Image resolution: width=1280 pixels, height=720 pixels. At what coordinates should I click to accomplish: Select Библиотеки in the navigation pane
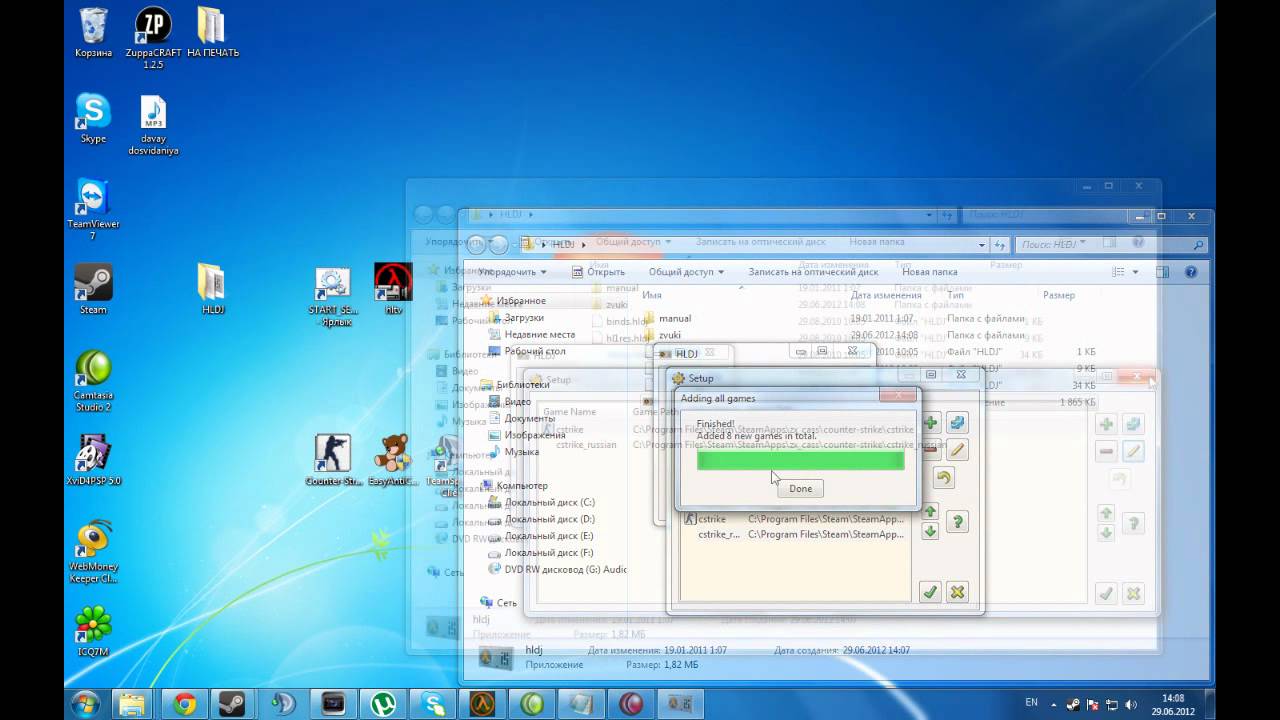(523, 384)
